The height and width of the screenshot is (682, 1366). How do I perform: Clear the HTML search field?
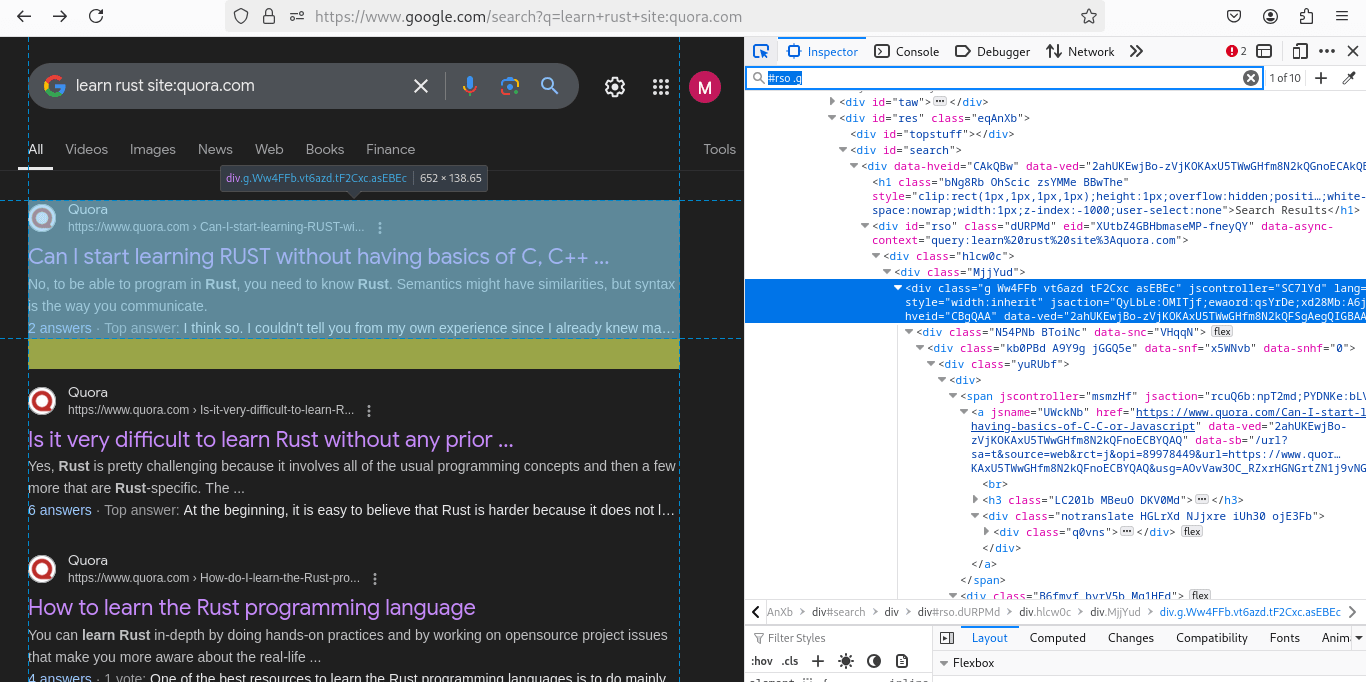pos(1251,78)
